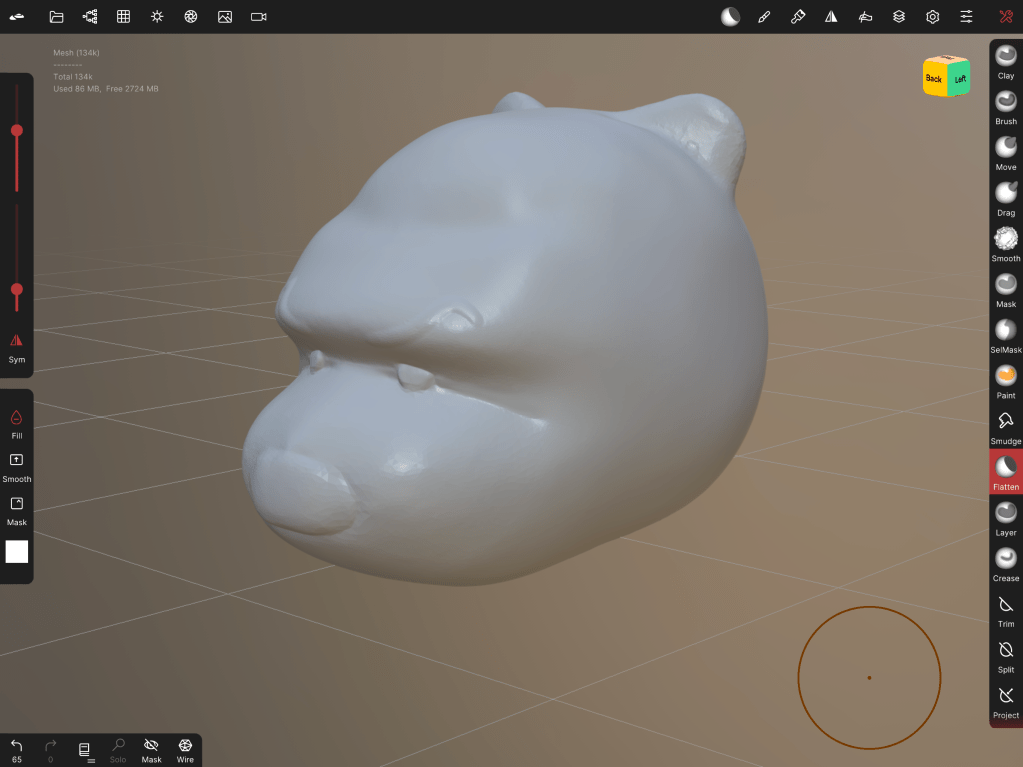Select the Clay sculpting brush
The image size is (1023, 767).
tap(1005, 60)
